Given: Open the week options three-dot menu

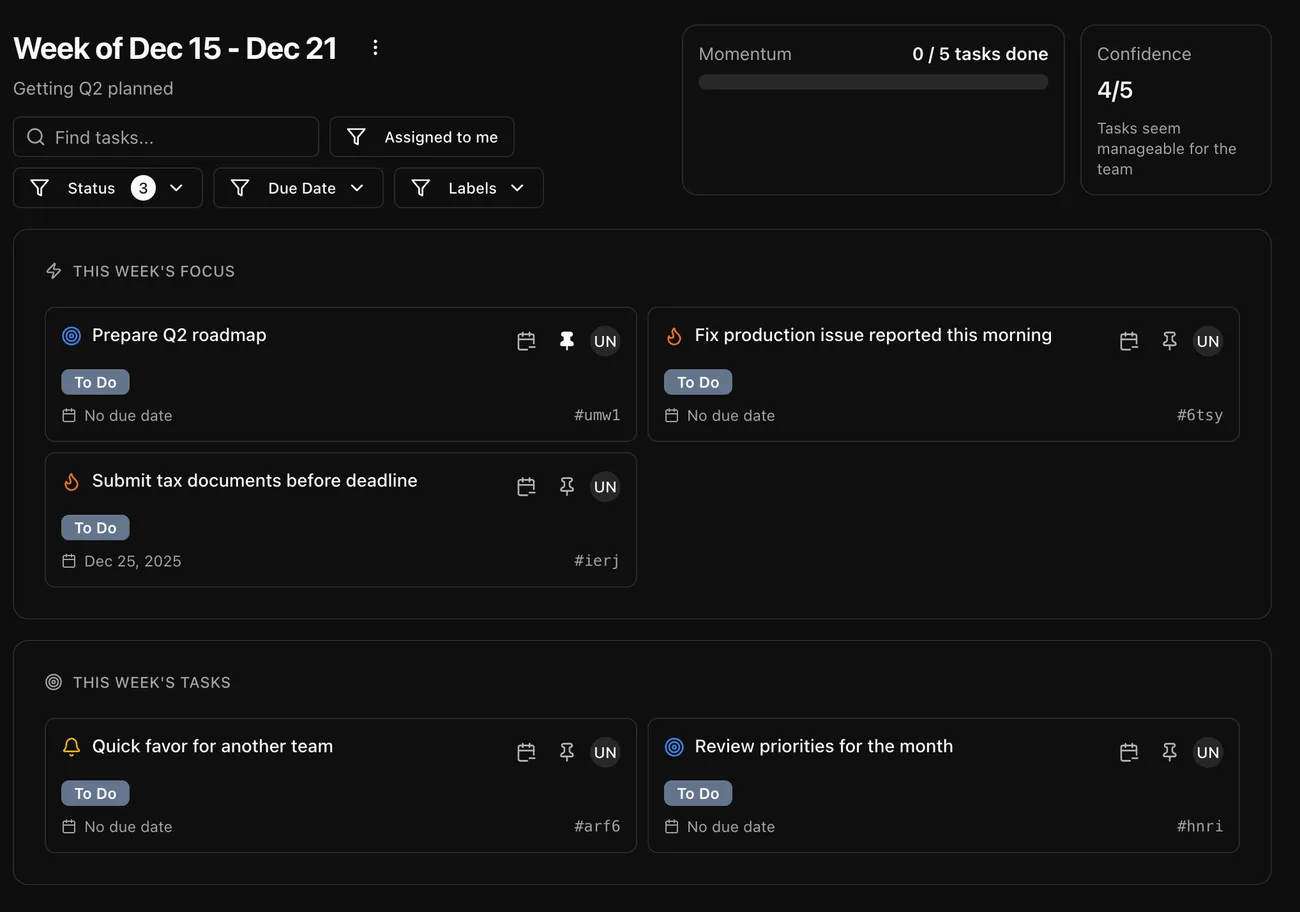Looking at the screenshot, I should coord(375,48).
